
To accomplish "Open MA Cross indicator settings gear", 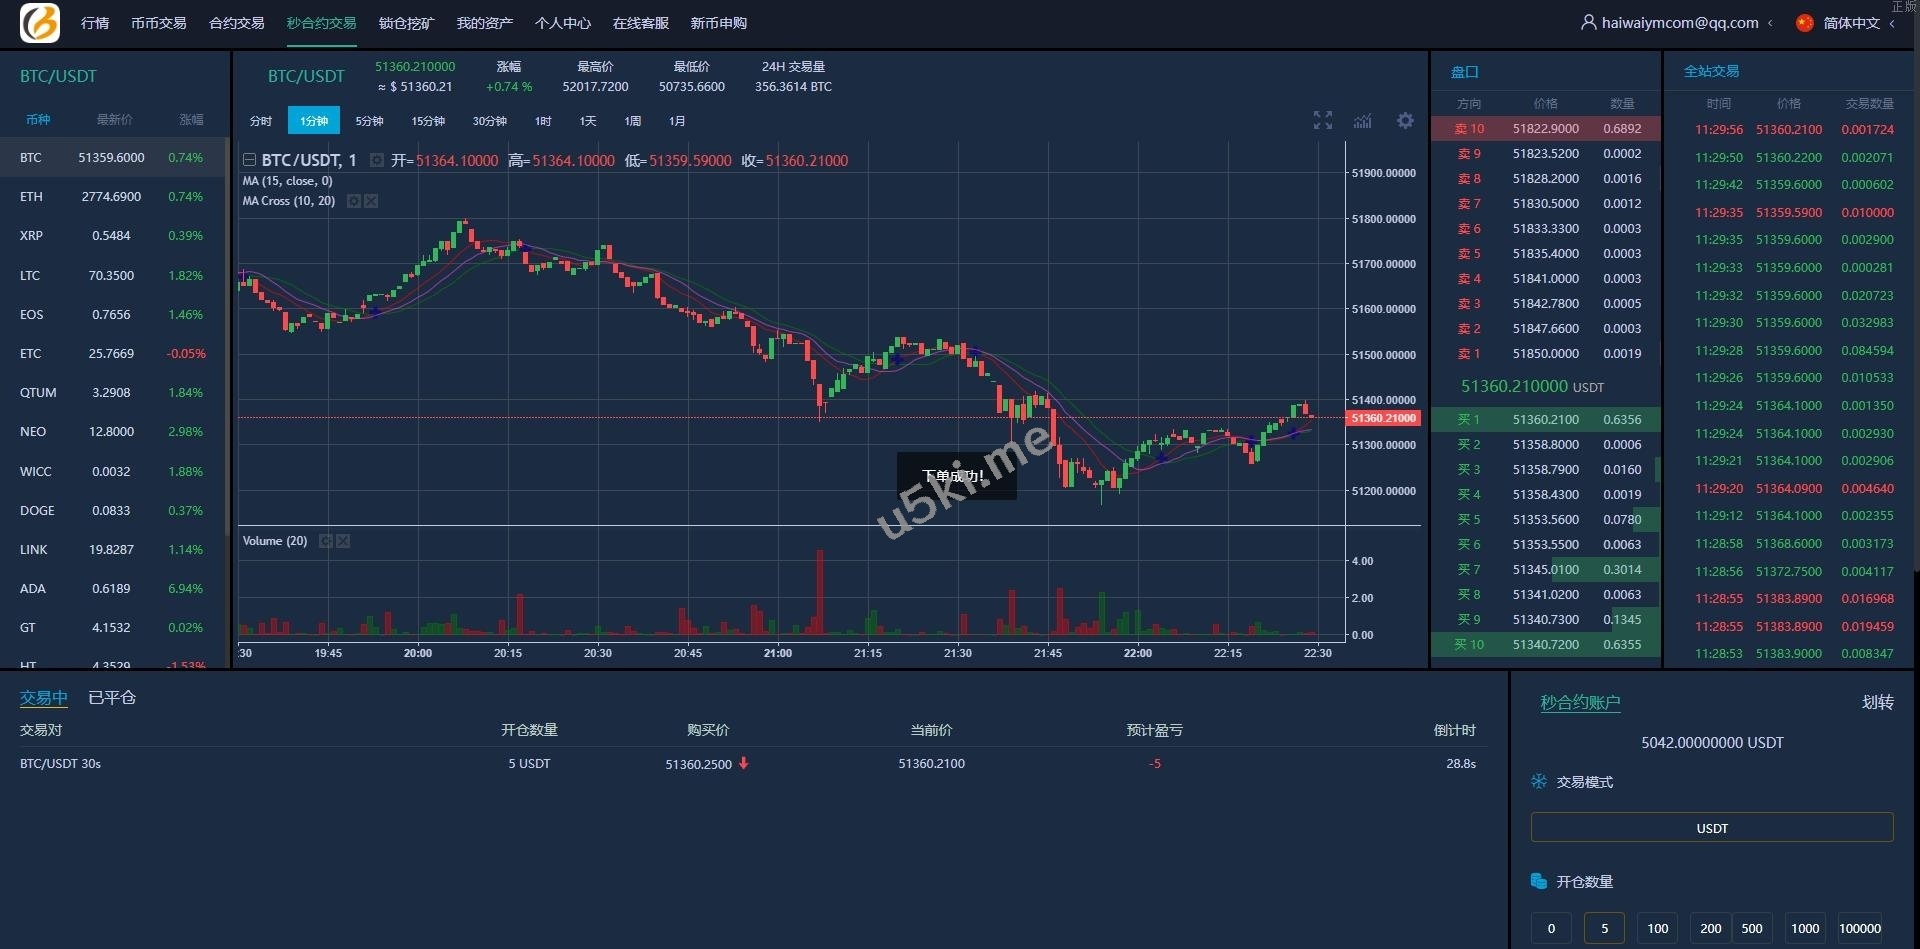I will 352,201.
